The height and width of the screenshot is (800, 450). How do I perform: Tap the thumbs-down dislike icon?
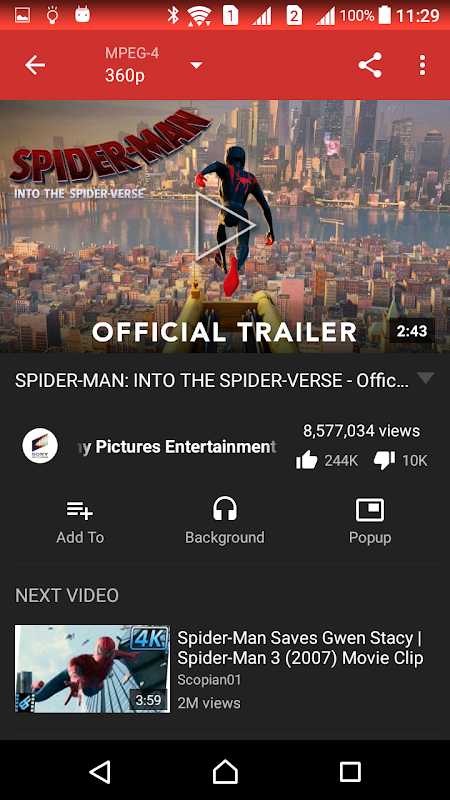click(x=384, y=461)
